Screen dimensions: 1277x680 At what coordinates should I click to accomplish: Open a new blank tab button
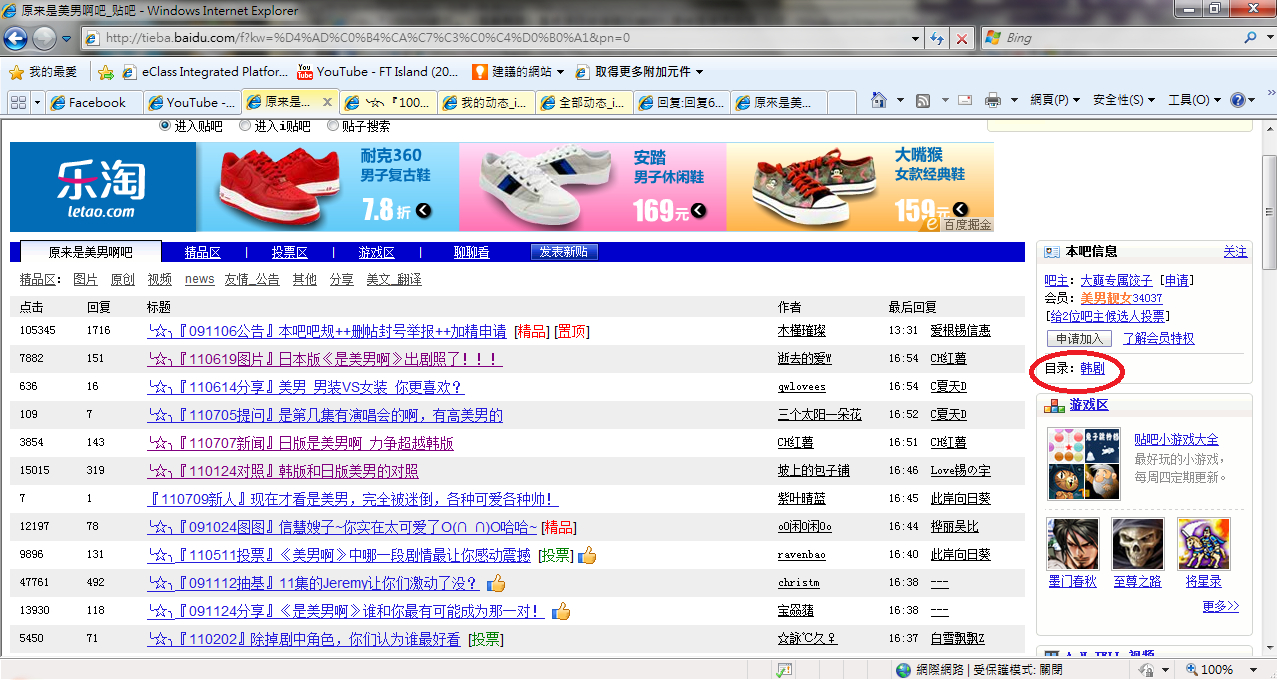coord(842,102)
